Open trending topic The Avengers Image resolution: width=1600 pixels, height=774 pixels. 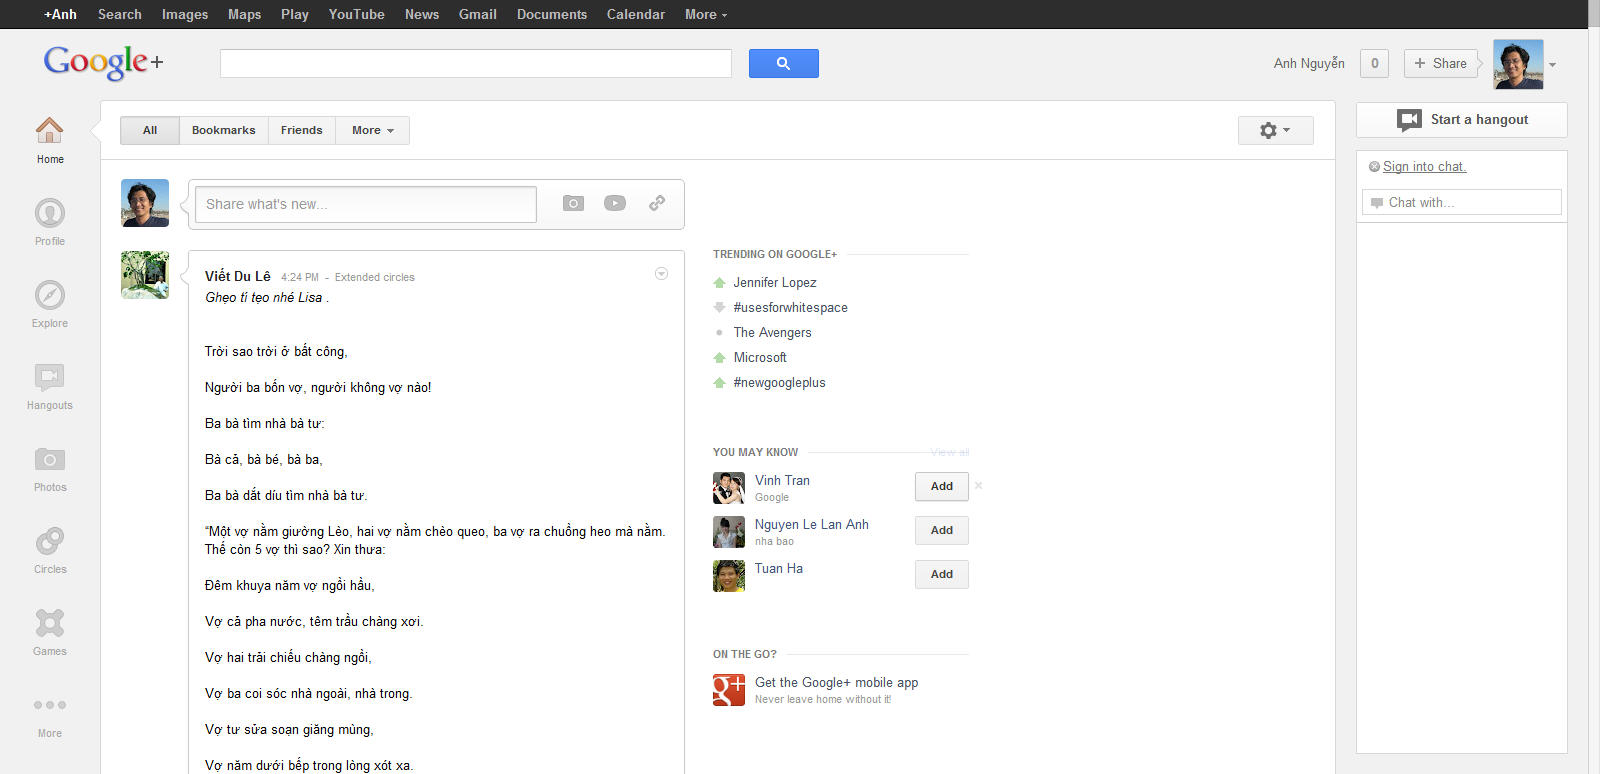tap(773, 333)
